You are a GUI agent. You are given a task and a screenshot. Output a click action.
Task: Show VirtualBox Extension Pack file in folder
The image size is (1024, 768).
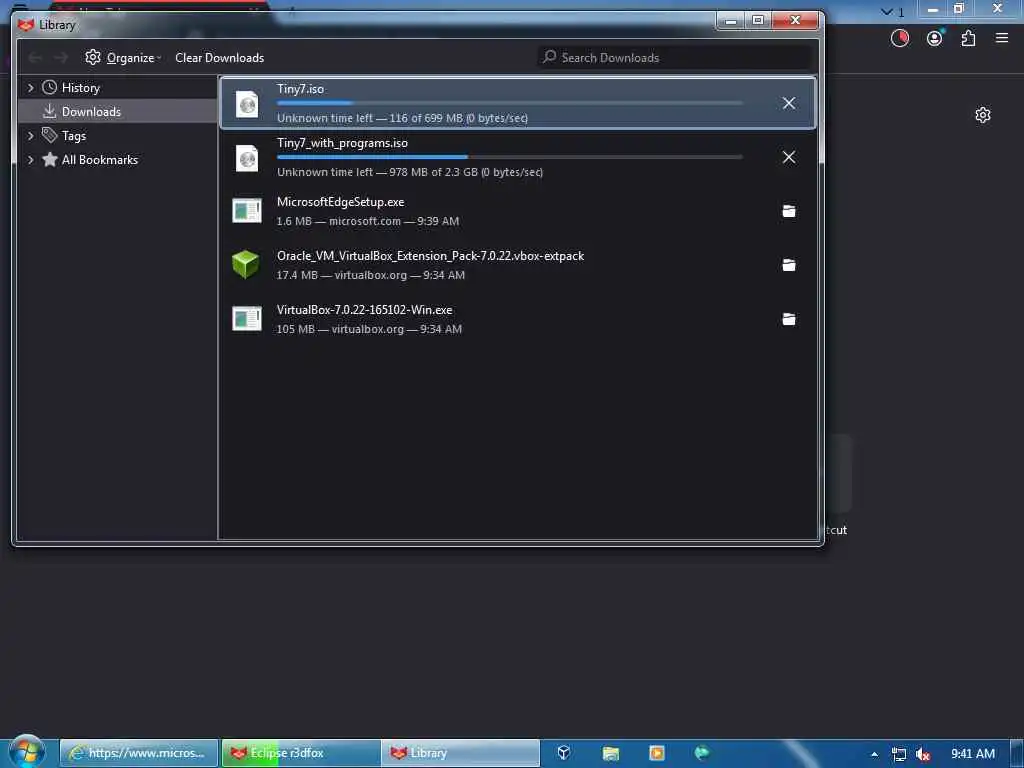point(788,265)
